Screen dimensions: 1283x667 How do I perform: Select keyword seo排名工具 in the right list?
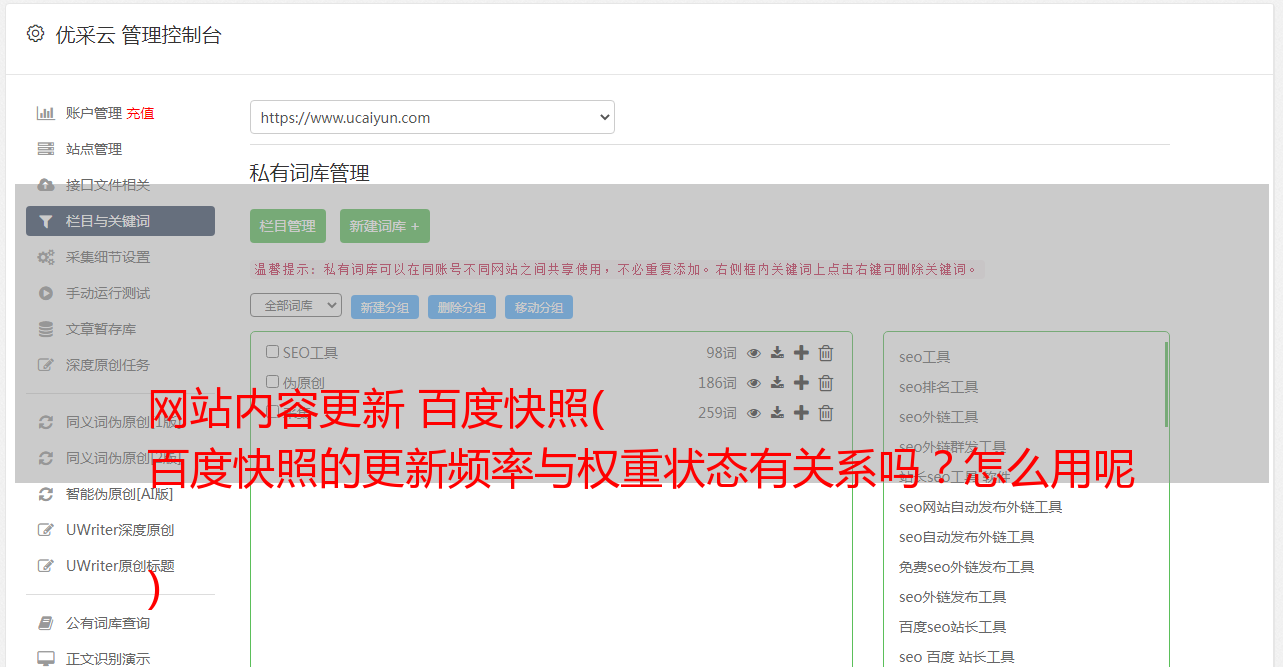tap(939, 387)
